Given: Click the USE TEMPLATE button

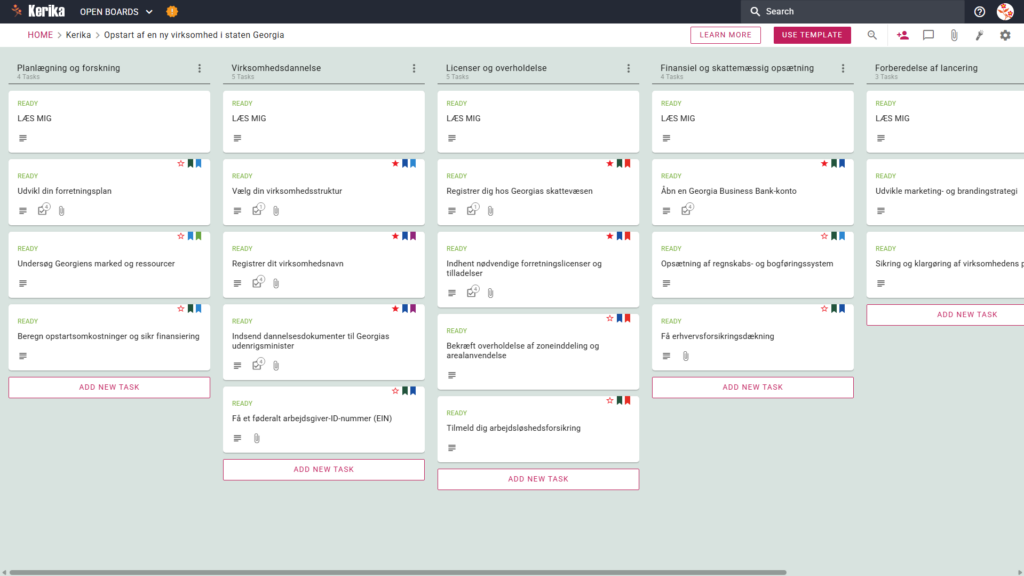Looking at the screenshot, I should 812,35.
